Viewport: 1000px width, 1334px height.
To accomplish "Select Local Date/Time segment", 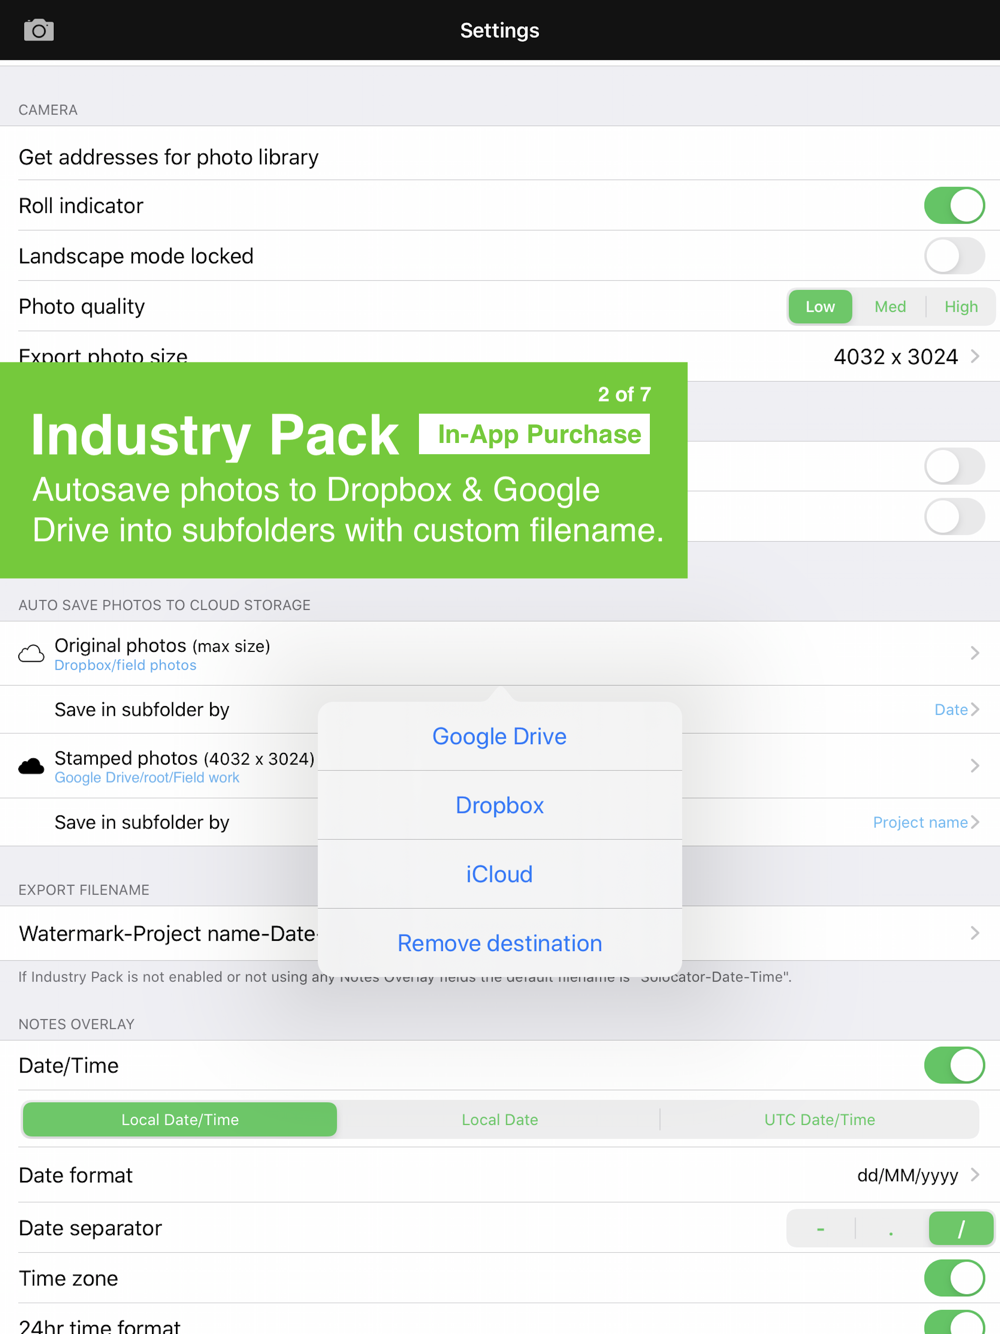I will [180, 1120].
